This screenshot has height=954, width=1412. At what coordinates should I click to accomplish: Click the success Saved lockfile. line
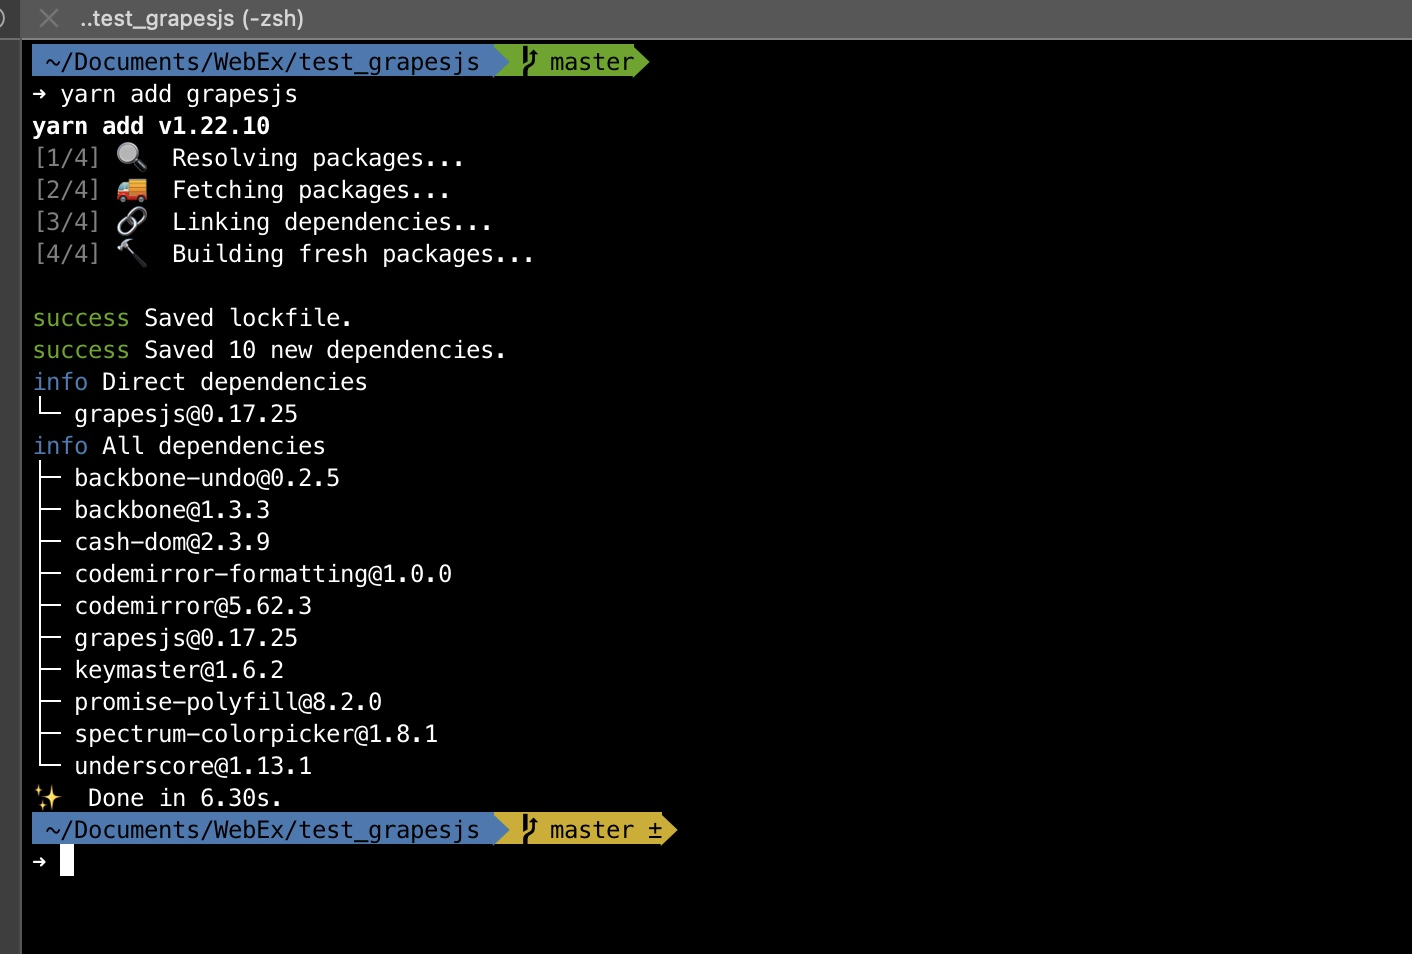(x=192, y=318)
